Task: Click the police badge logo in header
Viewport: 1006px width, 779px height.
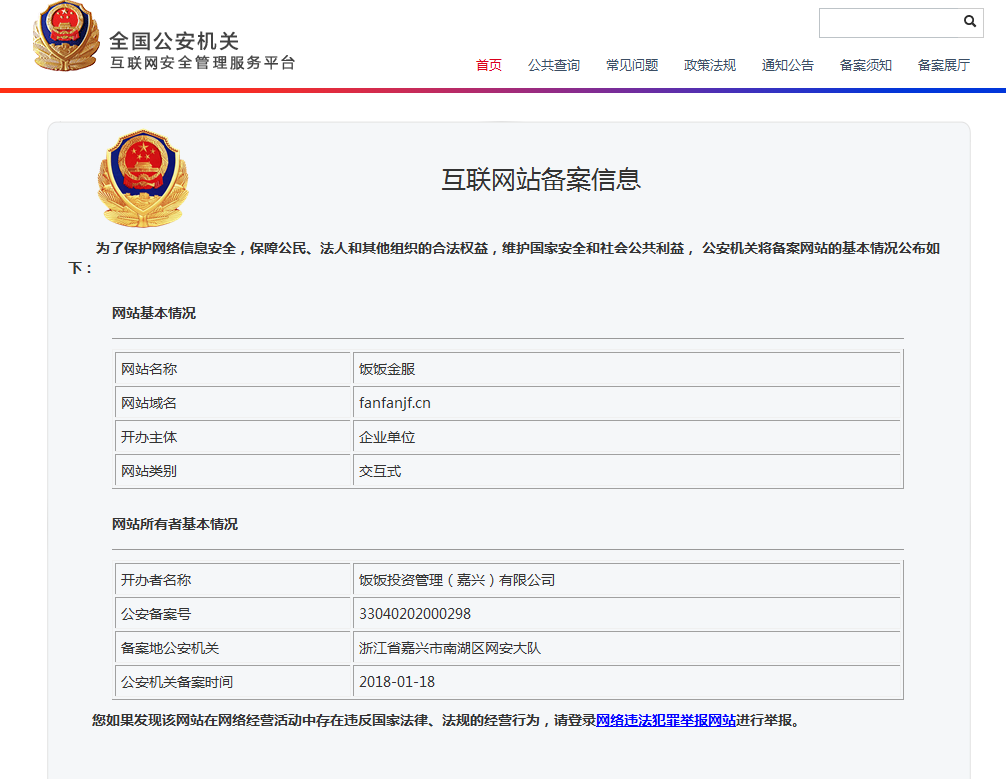Action: pos(66,36)
